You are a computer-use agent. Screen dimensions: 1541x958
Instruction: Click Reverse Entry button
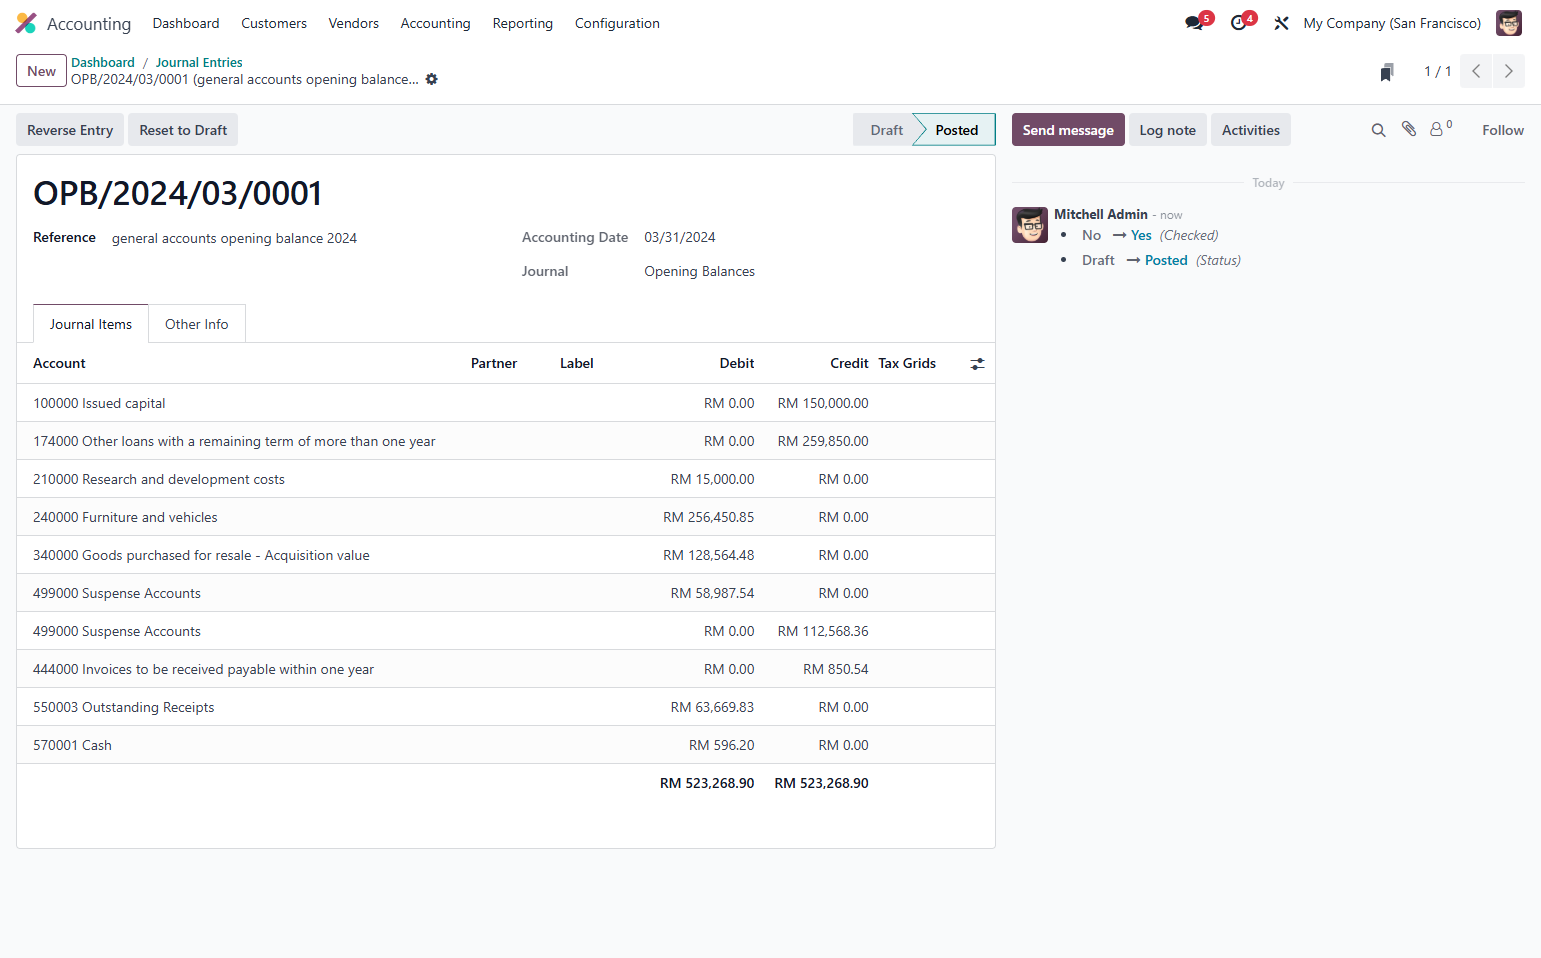[x=70, y=130]
